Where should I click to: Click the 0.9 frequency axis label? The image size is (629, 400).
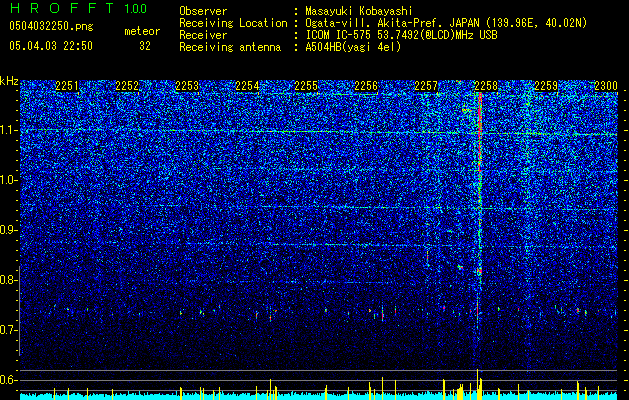pyautogui.click(x=8, y=230)
